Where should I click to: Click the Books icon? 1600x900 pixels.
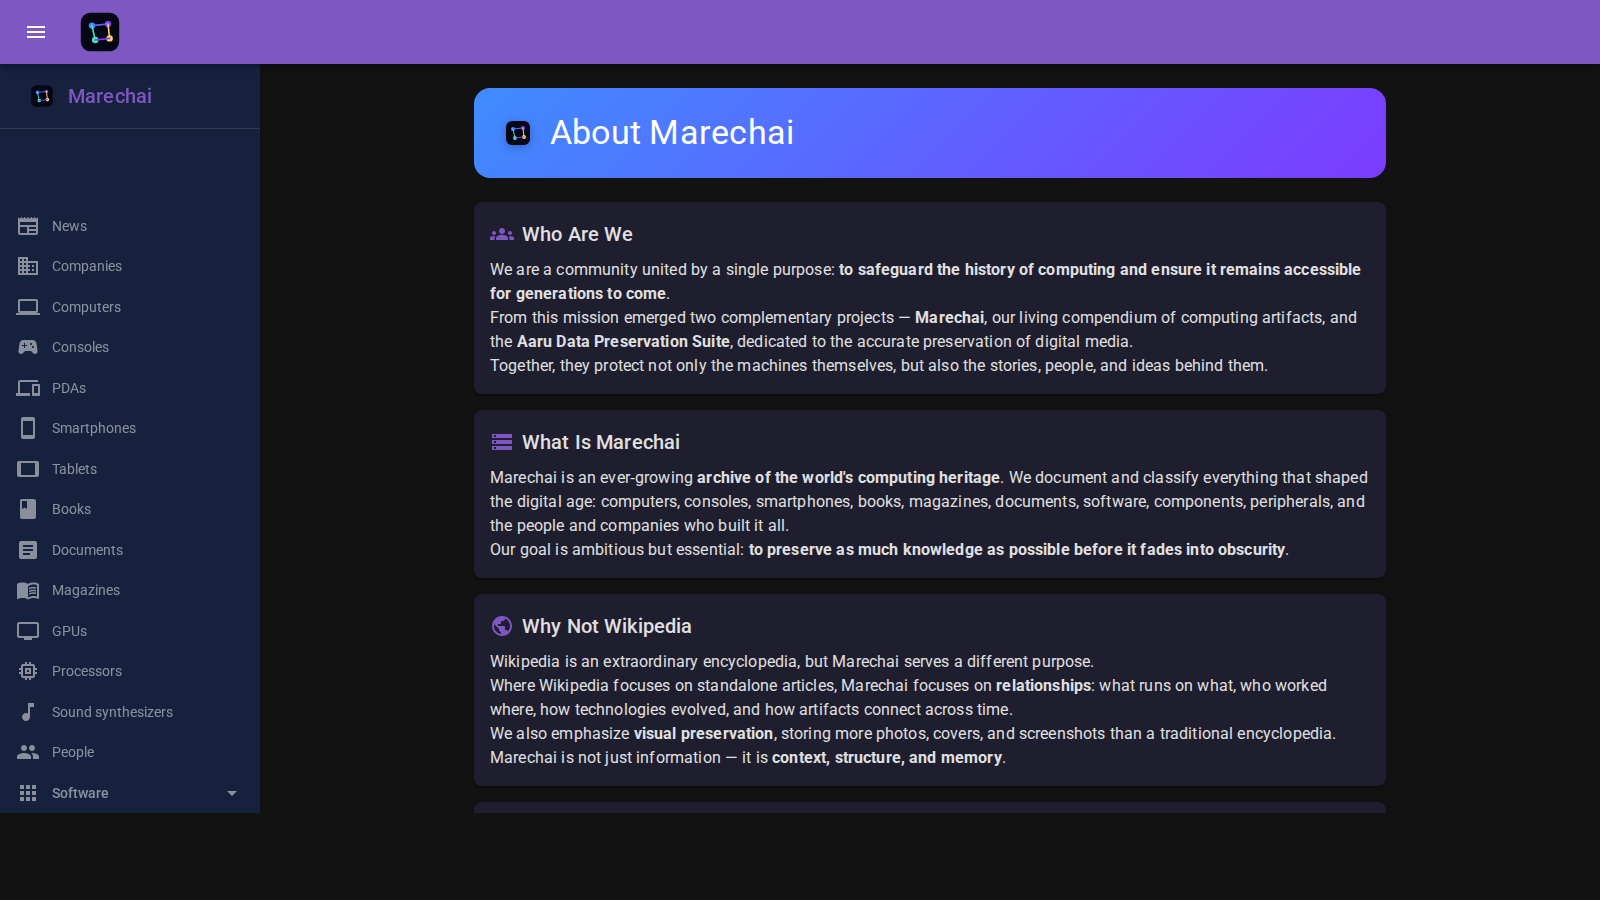click(x=28, y=509)
